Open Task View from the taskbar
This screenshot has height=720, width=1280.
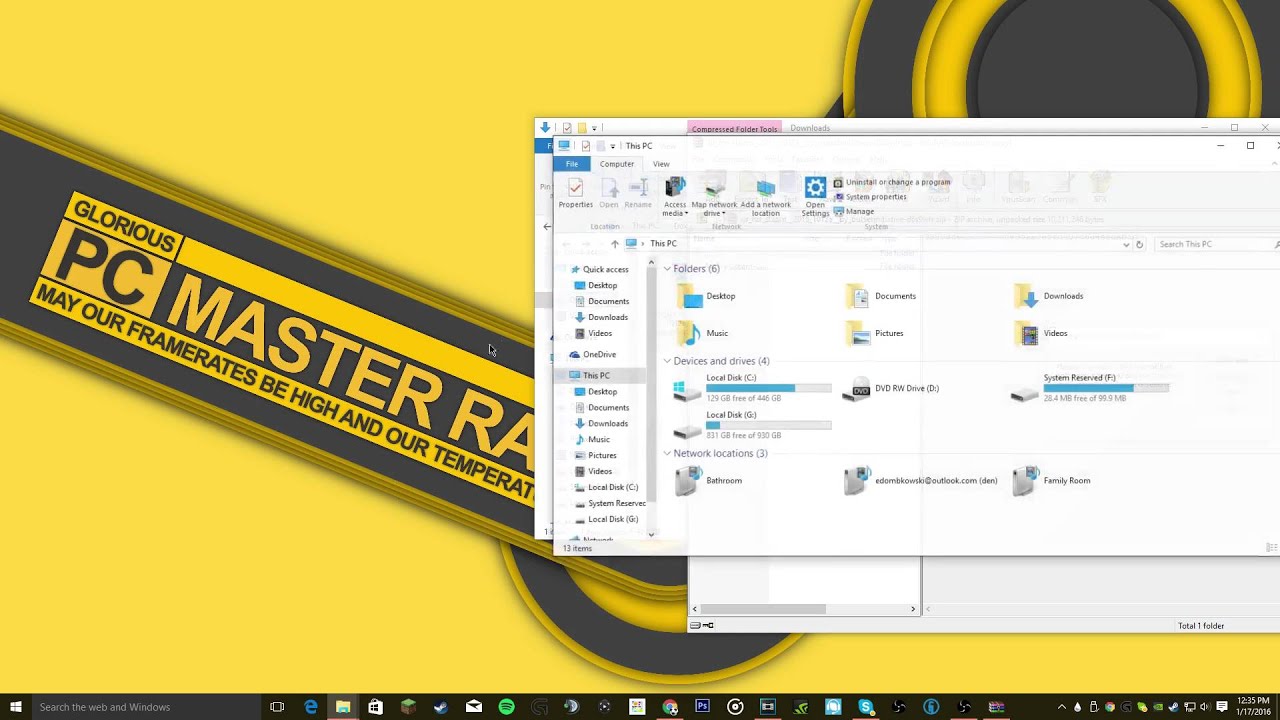click(277, 707)
